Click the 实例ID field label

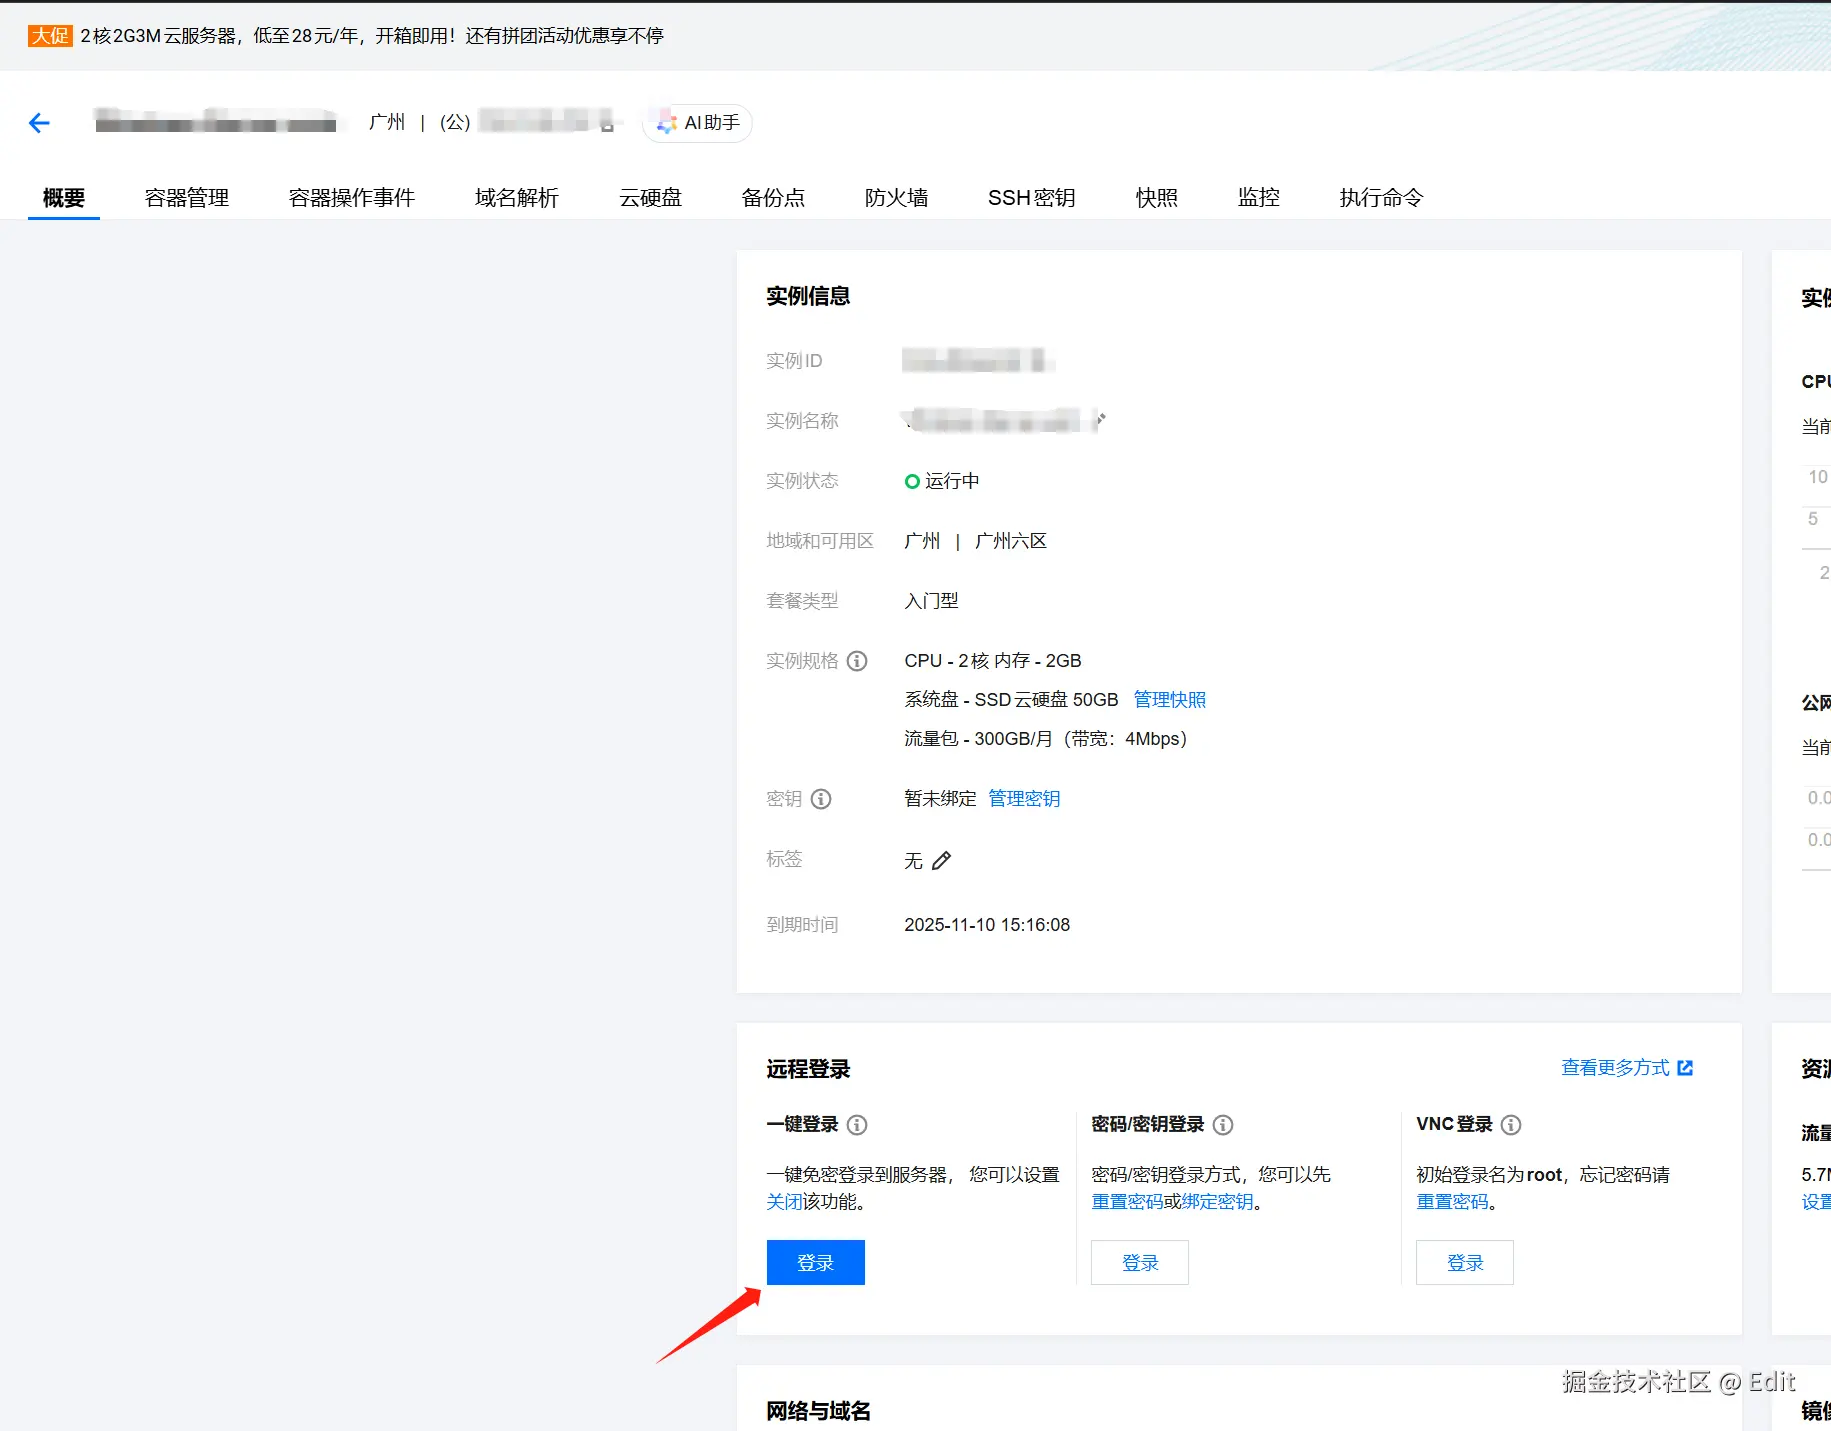coord(794,361)
